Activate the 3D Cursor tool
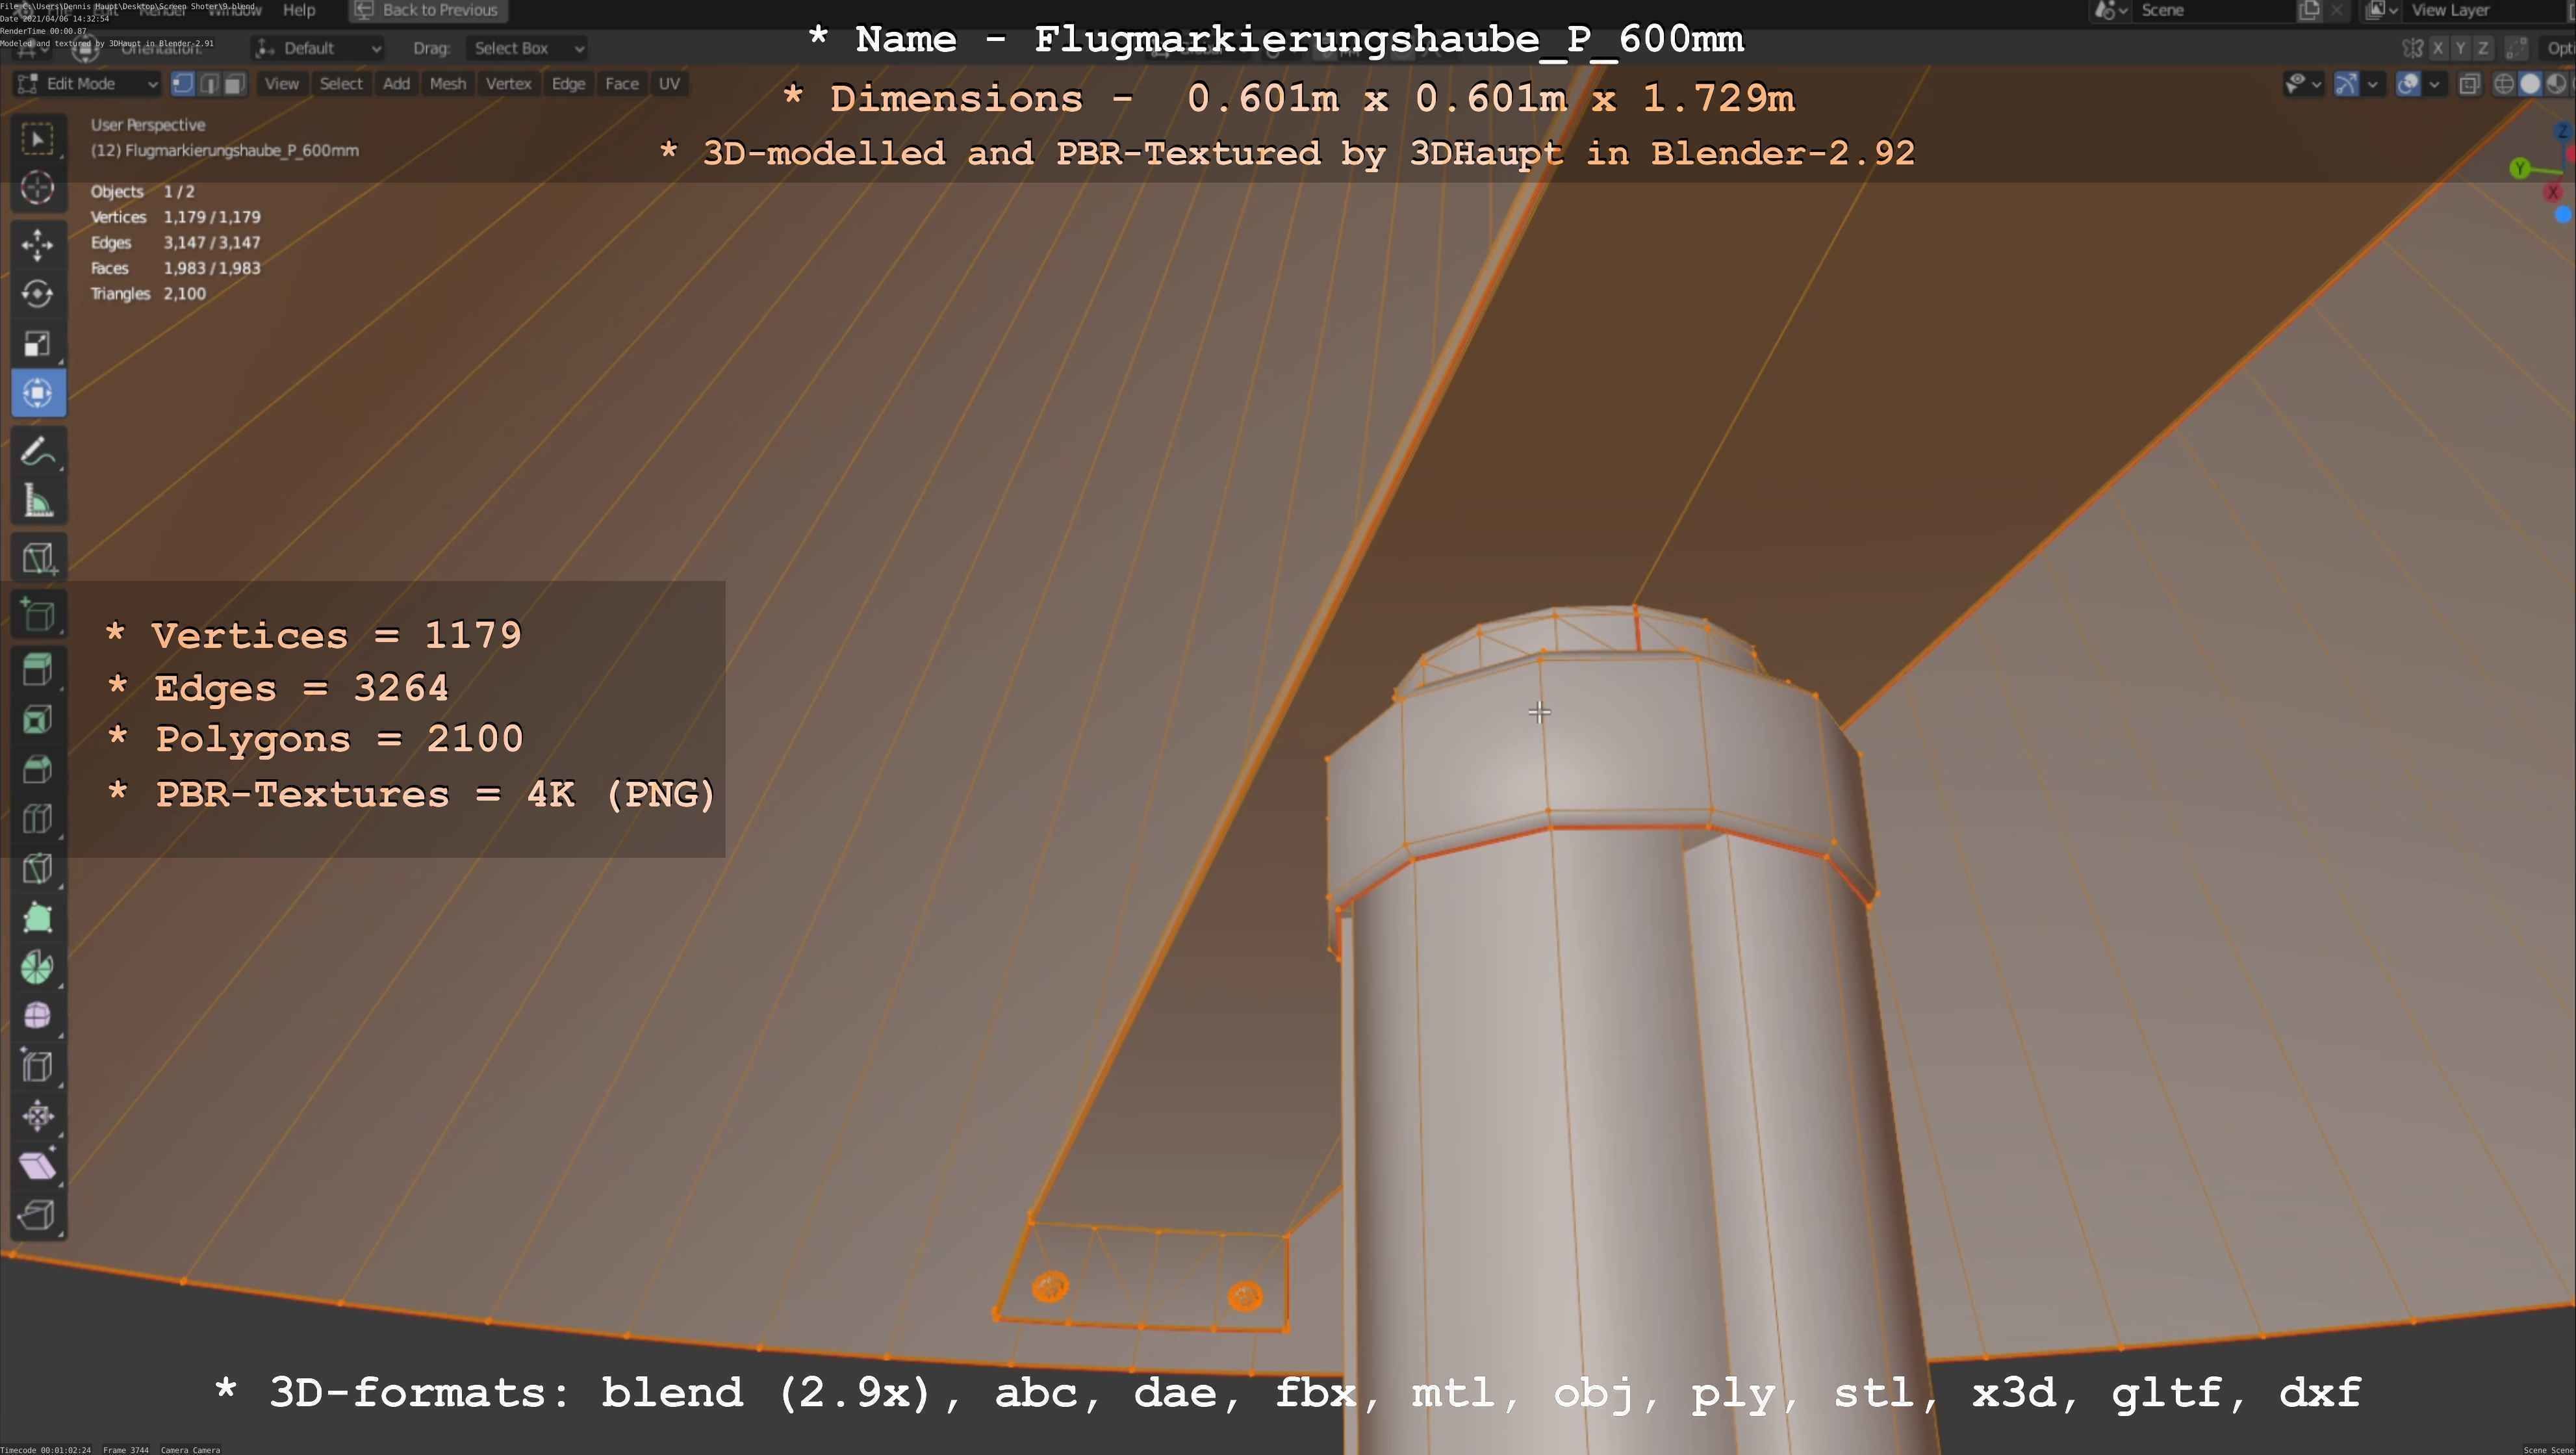 38,188
